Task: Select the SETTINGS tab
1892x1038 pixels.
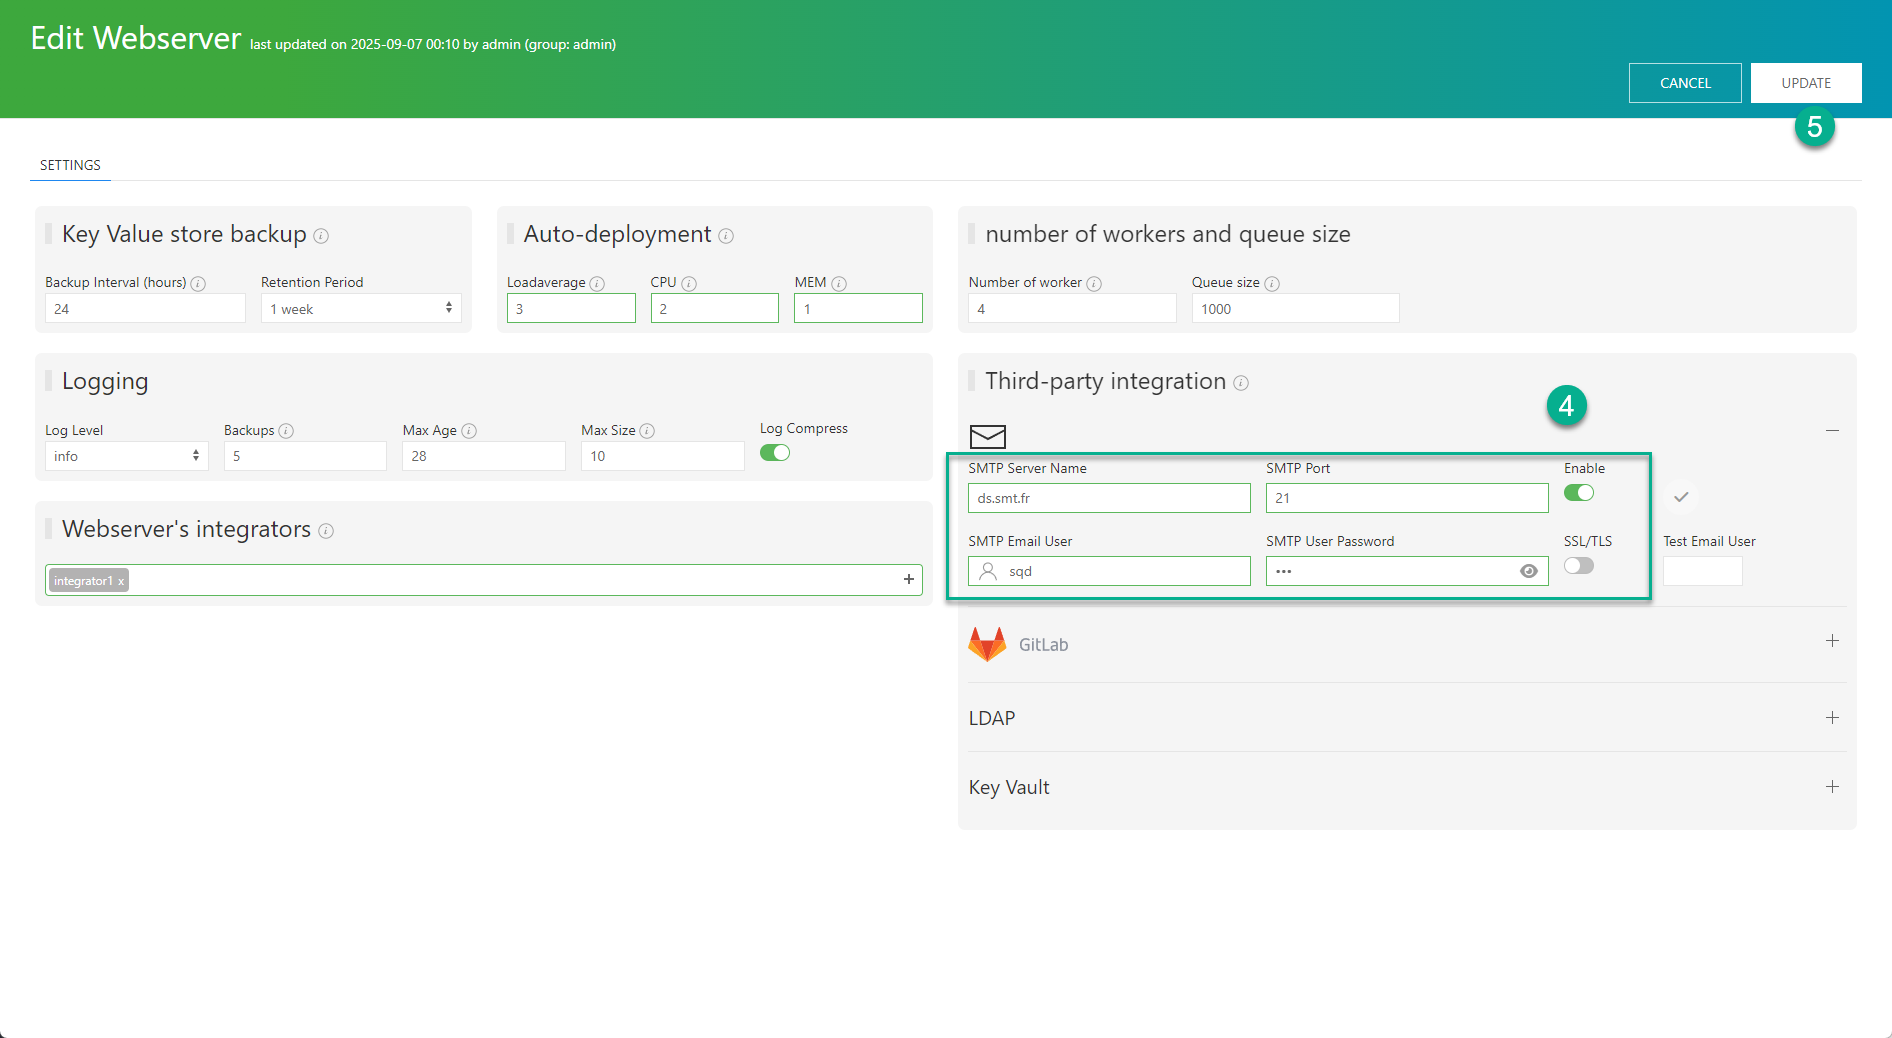Action: click(x=70, y=165)
